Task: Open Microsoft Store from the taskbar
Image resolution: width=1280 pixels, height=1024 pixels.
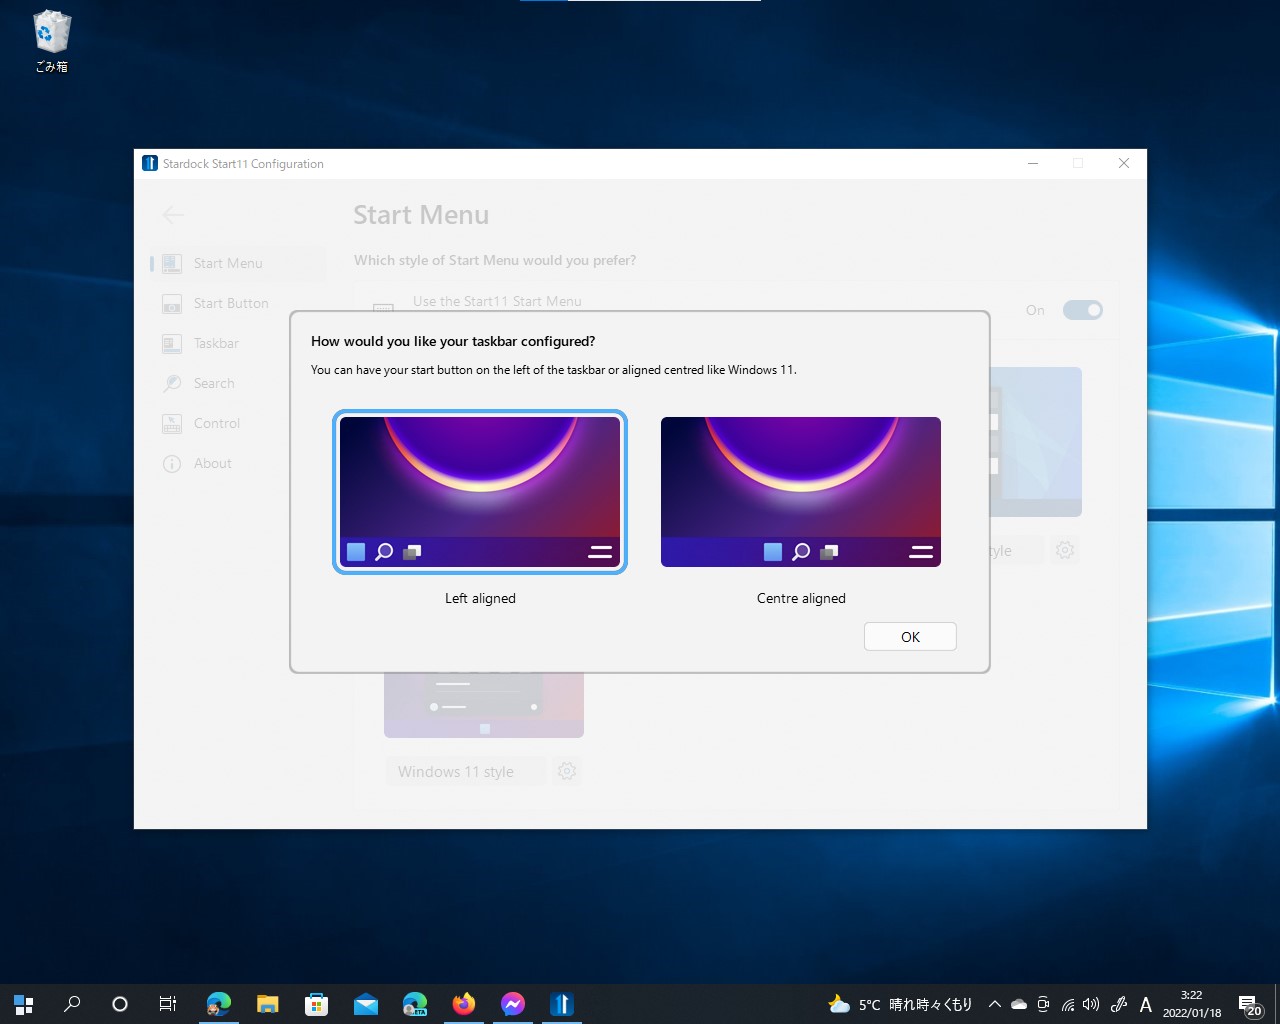Action: click(316, 1004)
